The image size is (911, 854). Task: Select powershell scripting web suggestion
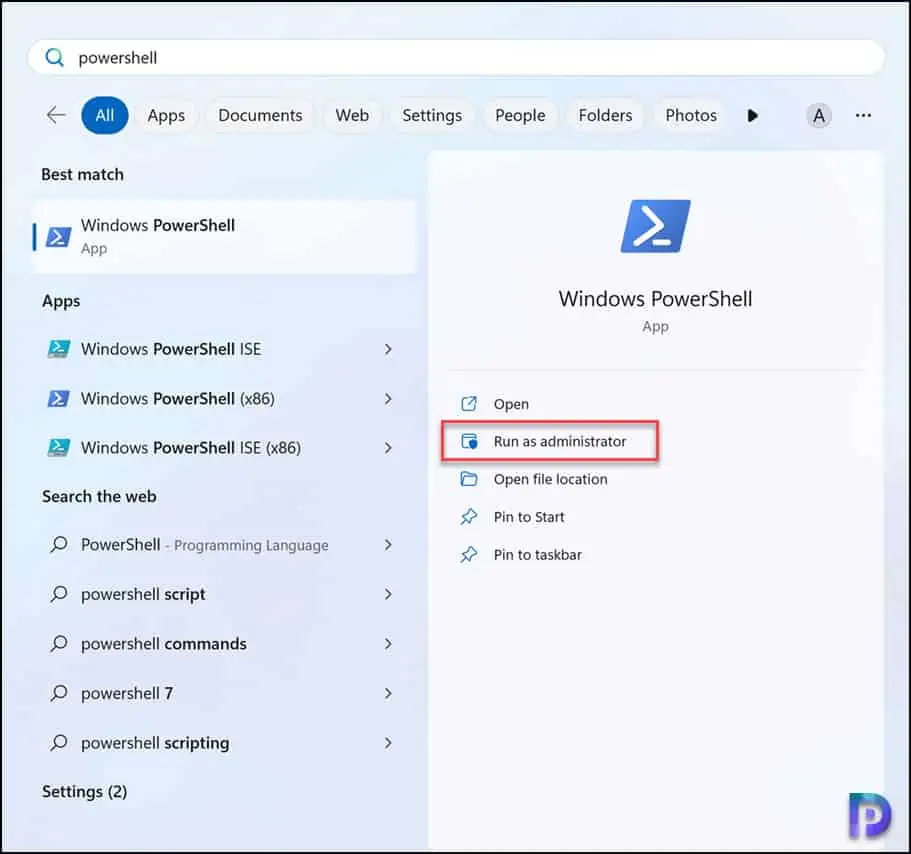[155, 743]
